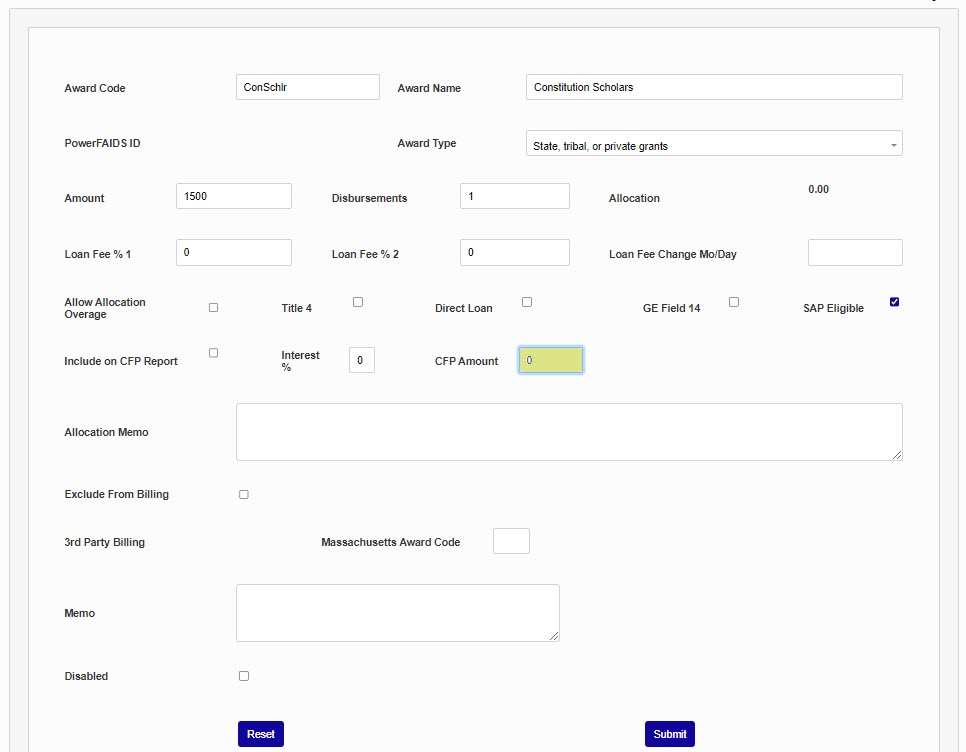Enable the GE Field 14 checkbox
966x752 pixels.
click(x=734, y=302)
